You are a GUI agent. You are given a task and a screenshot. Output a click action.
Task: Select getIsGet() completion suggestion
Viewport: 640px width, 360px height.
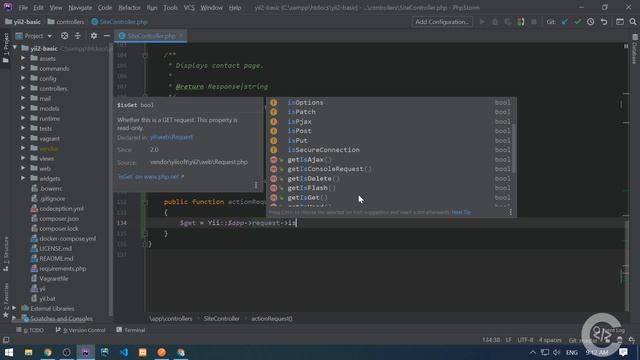pyautogui.click(x=390, y=198)
